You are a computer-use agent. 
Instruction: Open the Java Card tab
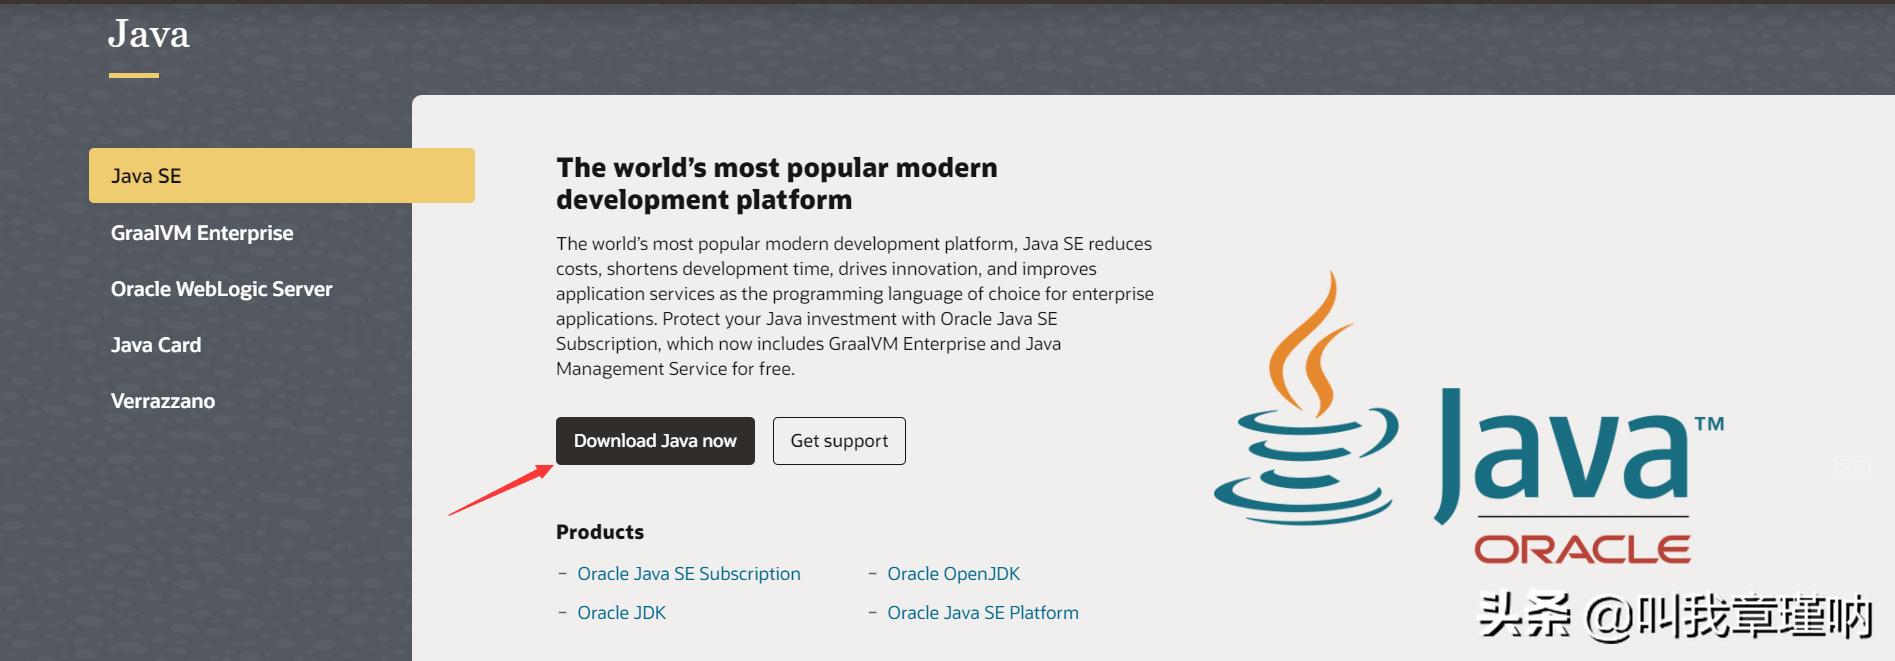point(156,345)
